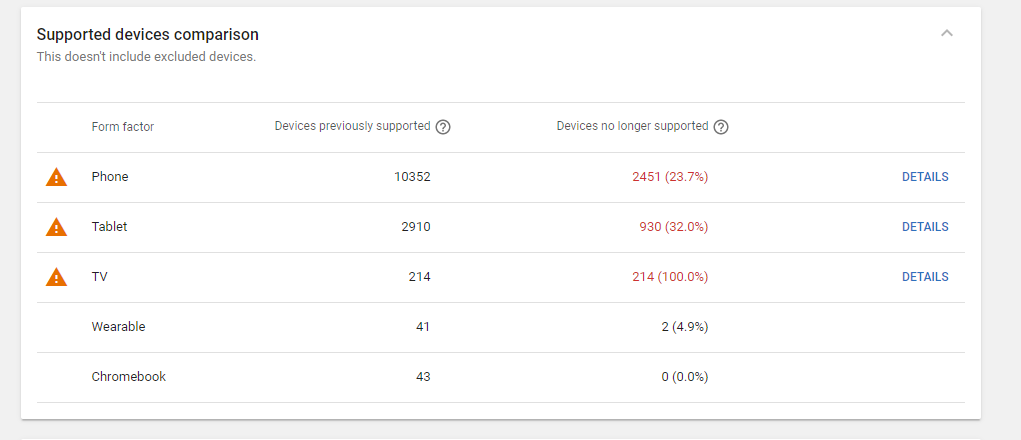This screenshot has height=440, width=1021.
Task: Open DETAILS for the Phone row
Action: [925, 177]
